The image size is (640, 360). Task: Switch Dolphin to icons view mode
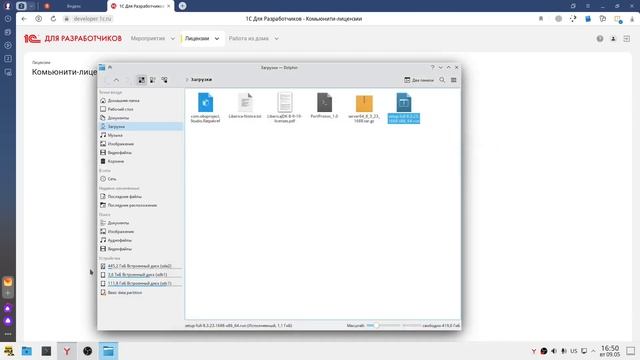click(141, 80)
